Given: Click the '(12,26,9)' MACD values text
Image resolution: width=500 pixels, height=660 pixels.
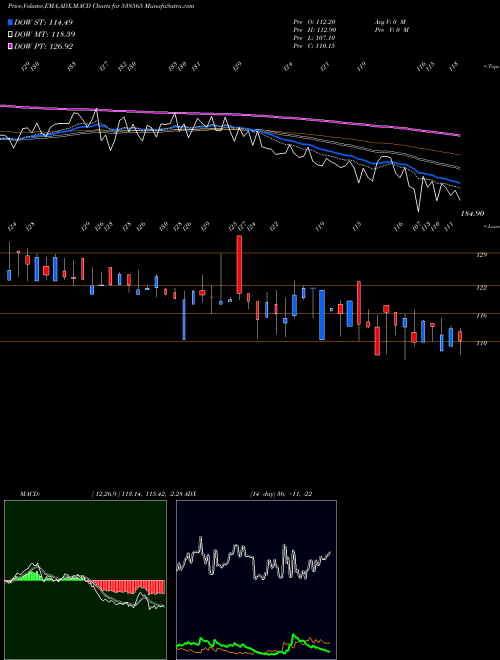Looking at the screenshot, I should coord(138,494).
